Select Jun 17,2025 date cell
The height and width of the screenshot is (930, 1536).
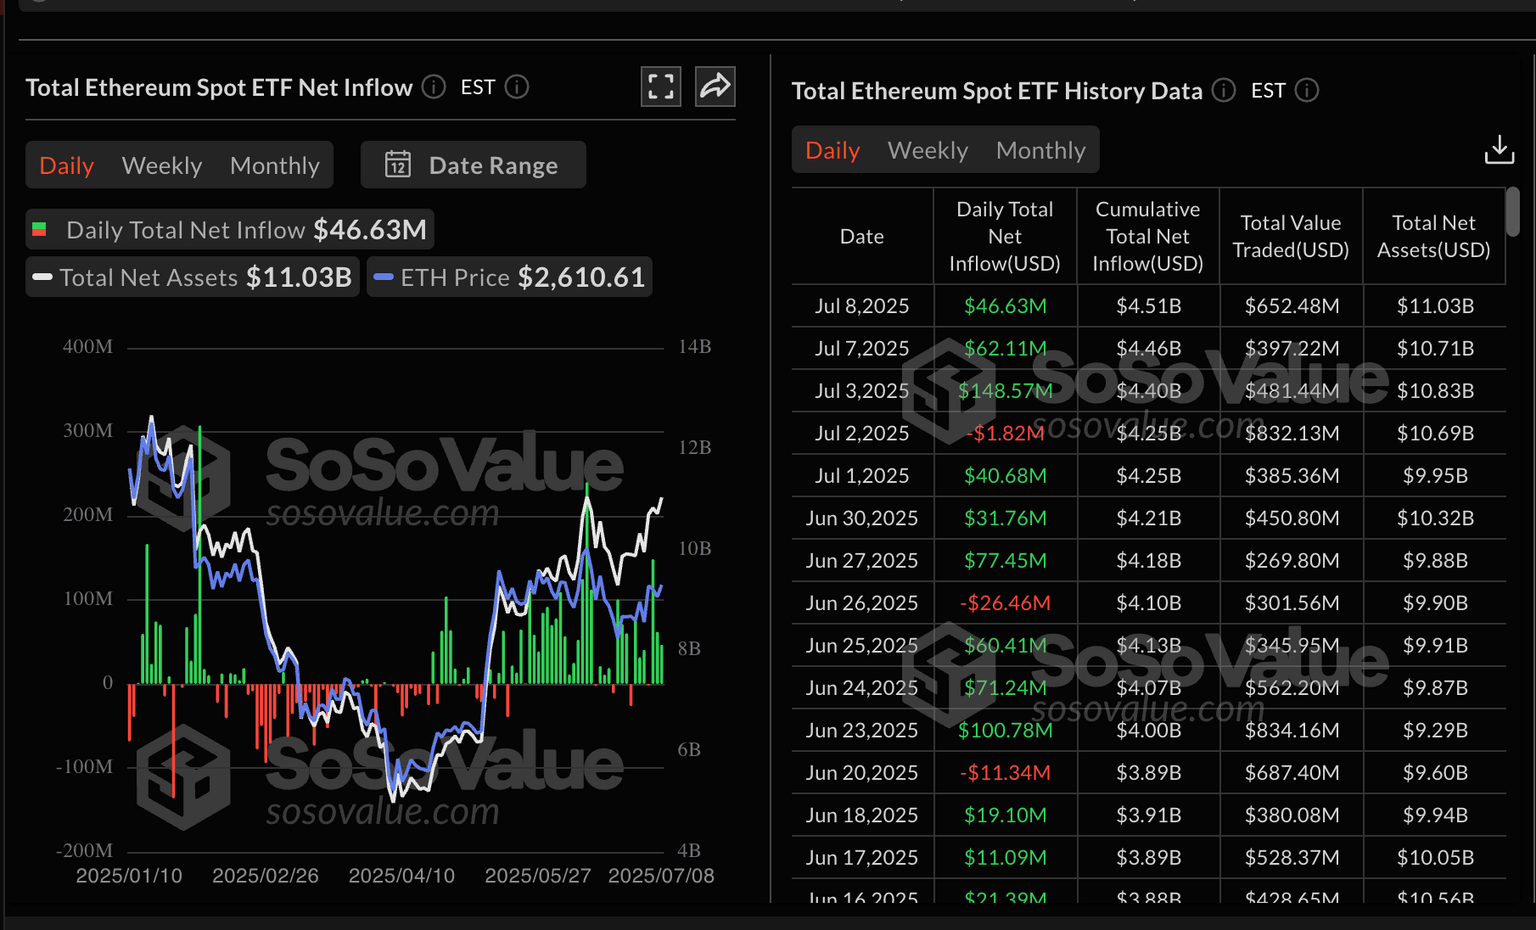click(862, 858)
